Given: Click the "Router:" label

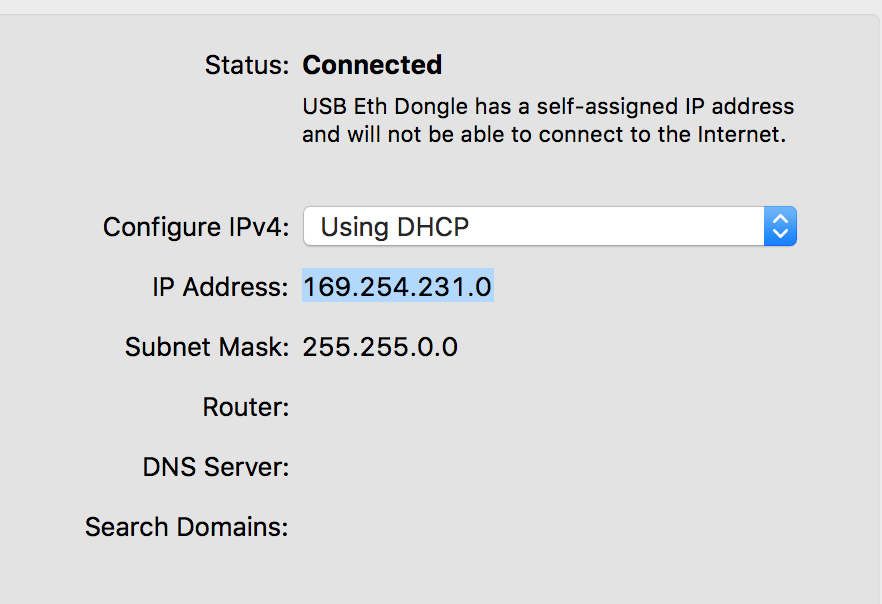Looking at the screenshot, I should click(x=245, y=407).
